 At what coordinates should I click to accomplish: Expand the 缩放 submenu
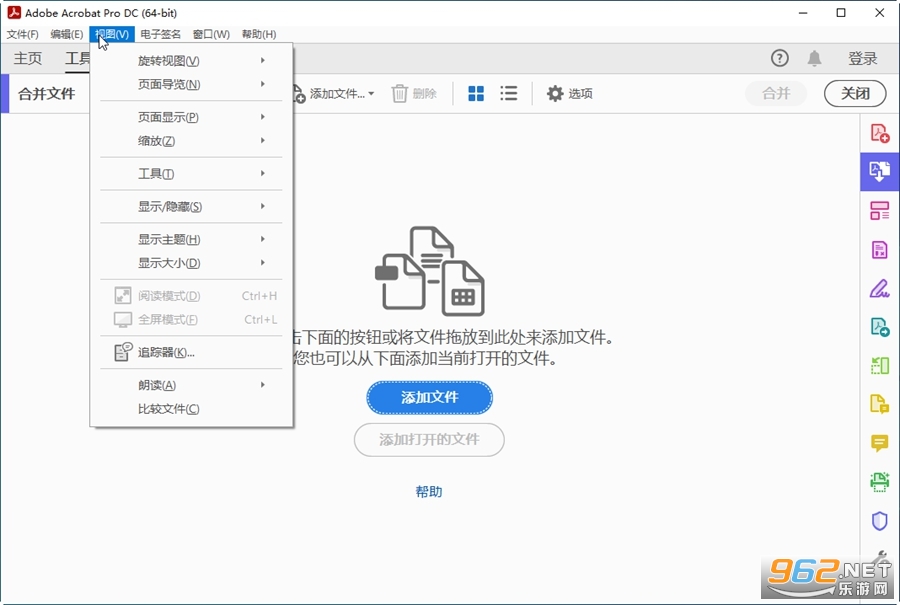191,141
